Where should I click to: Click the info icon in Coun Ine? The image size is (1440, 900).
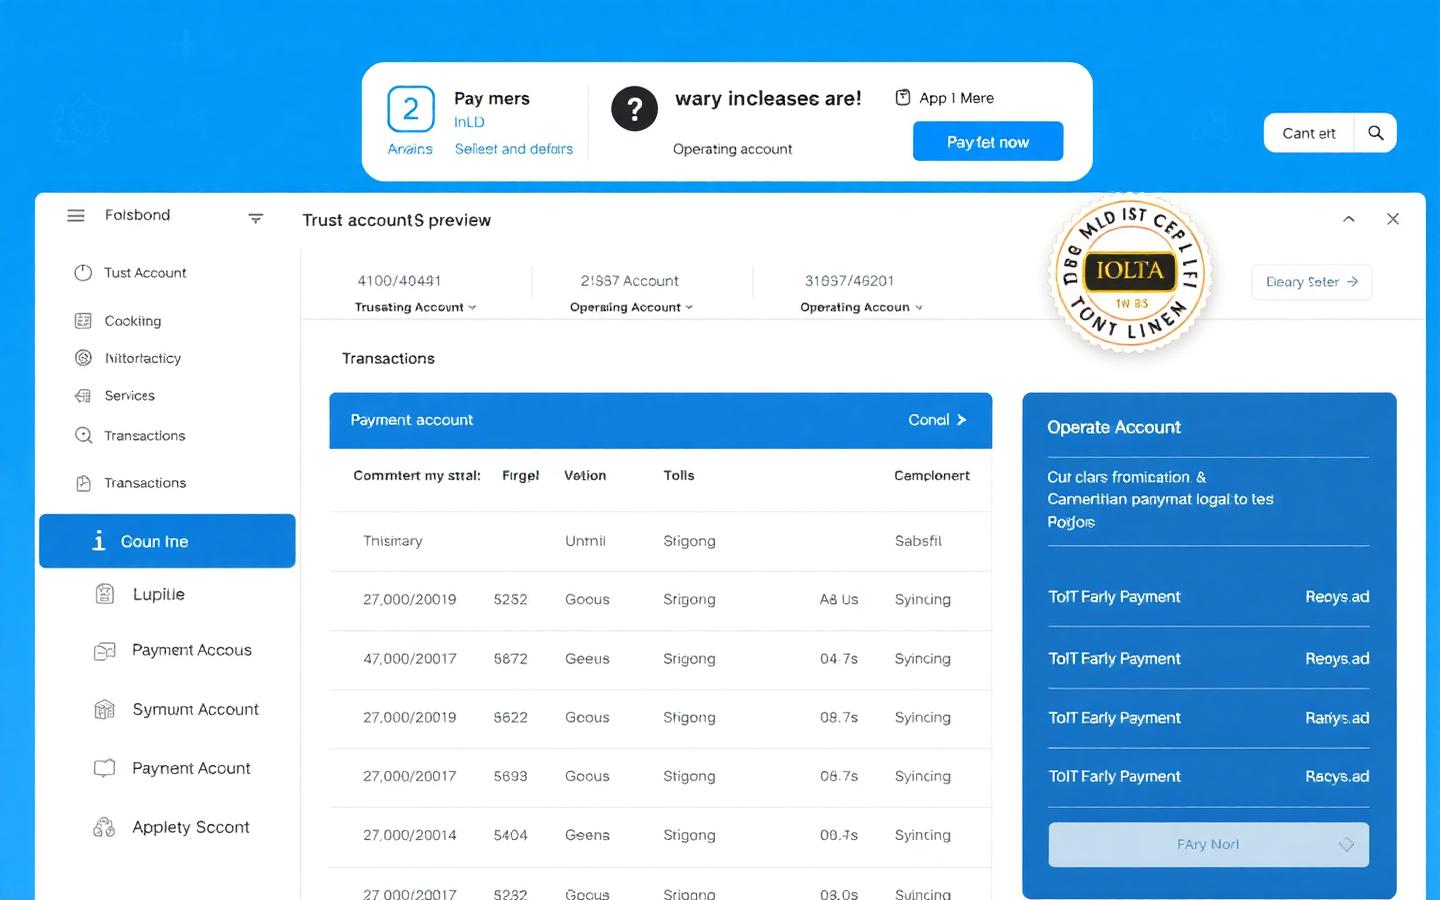pyautogui.click(x=99, y=541)
